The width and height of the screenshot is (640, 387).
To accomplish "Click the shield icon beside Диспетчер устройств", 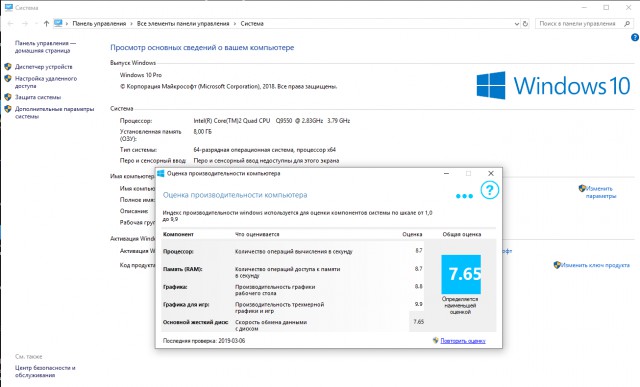I will click(8, 67).
